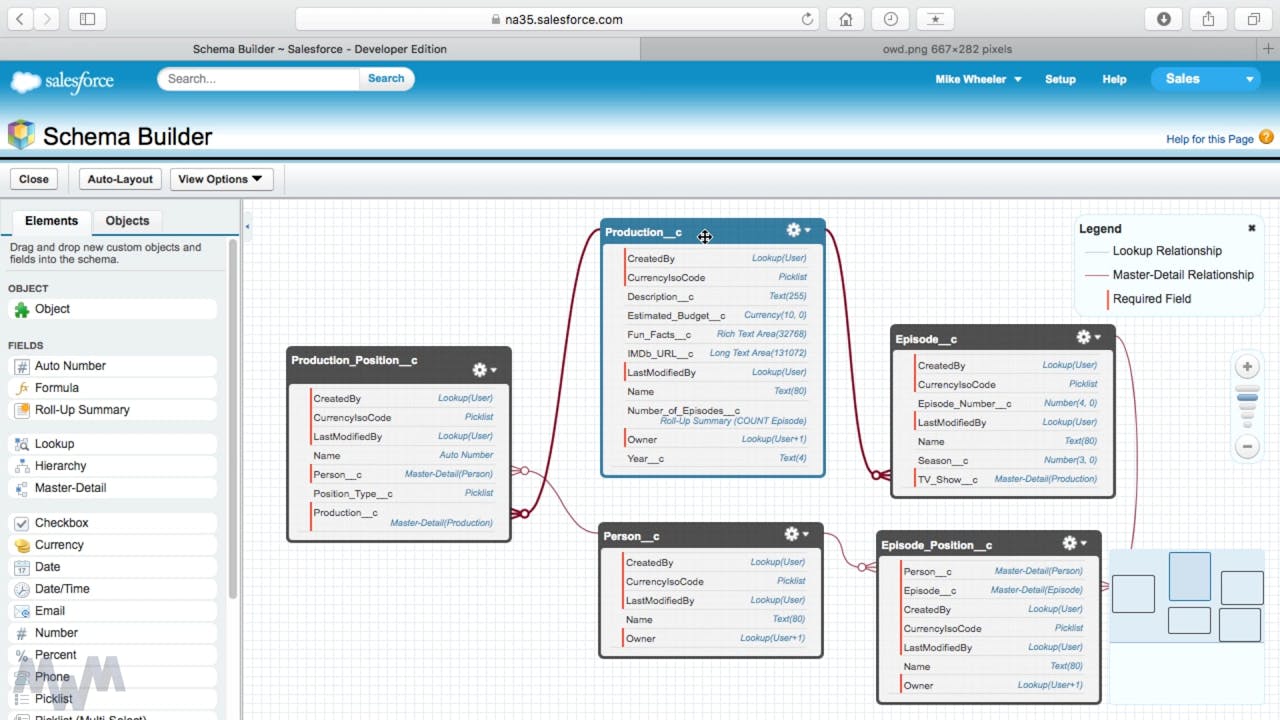Image resolution: width=1280 pixels, height=720 pixels.
Task: Select the Email field icon
Action: [21, 611]
